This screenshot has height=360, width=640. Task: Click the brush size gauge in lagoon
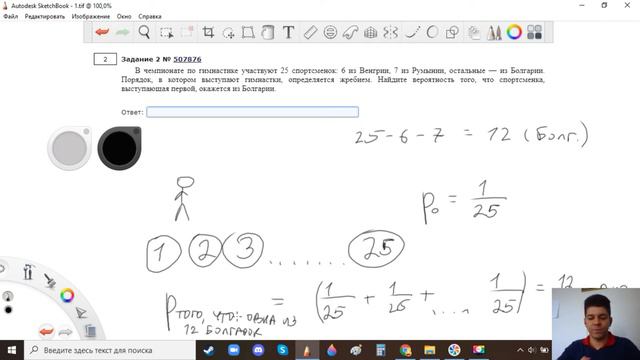(x=8, y=296)
